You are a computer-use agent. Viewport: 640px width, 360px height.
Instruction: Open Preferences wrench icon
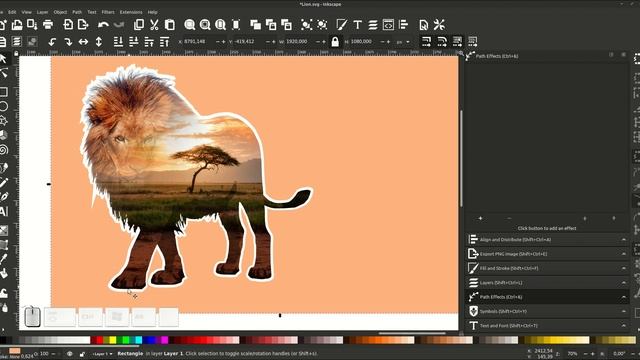(439, 24)
